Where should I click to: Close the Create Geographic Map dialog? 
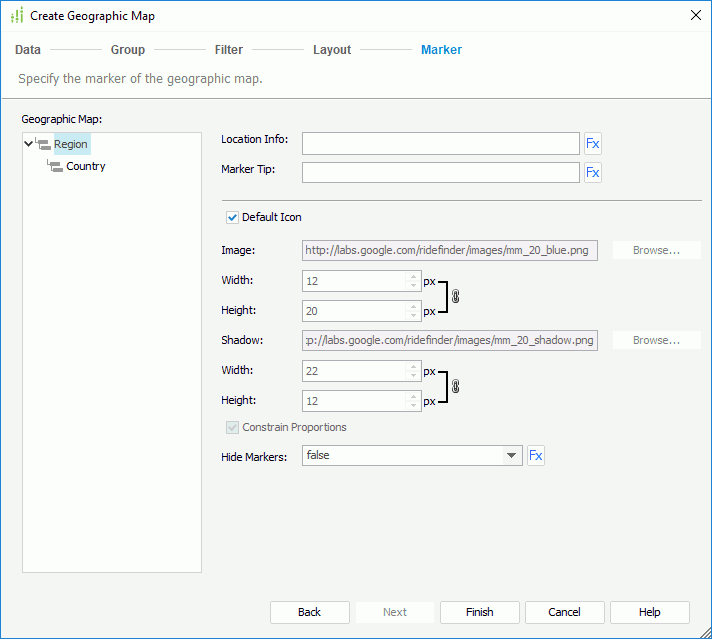click(696, 15)
